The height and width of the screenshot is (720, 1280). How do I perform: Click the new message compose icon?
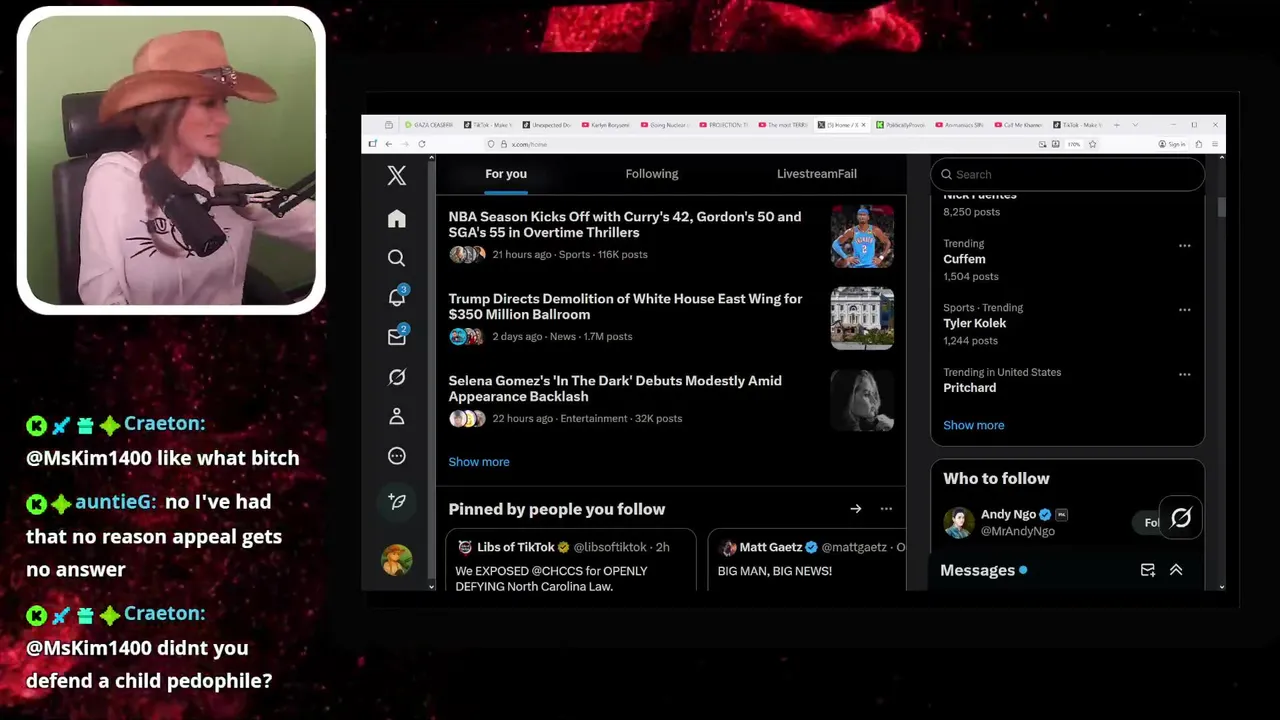1148,570
